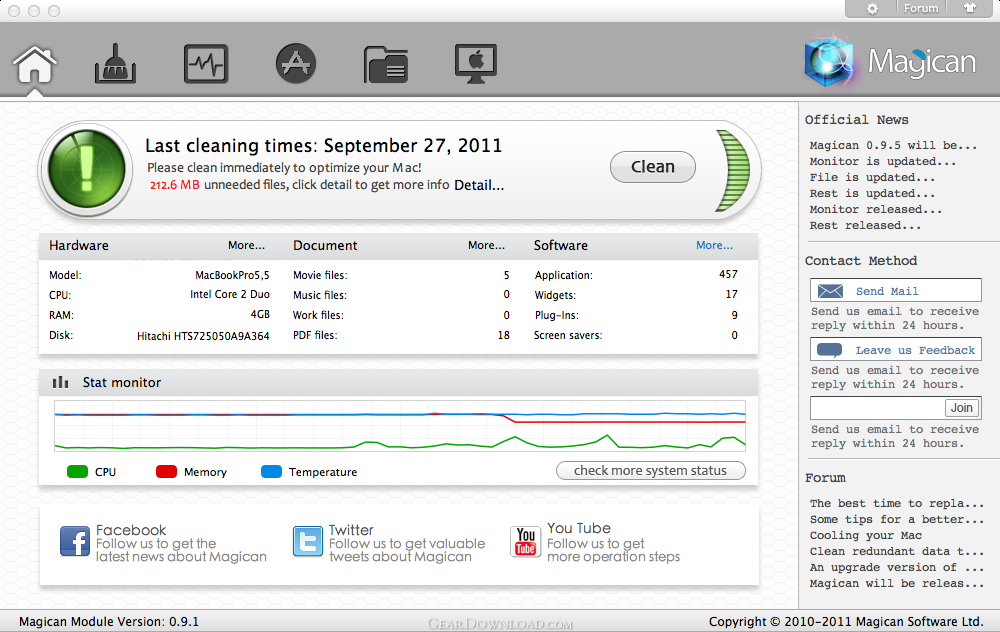Open the Facebook icon
The image size is (1000, 632).
[75, 541]
